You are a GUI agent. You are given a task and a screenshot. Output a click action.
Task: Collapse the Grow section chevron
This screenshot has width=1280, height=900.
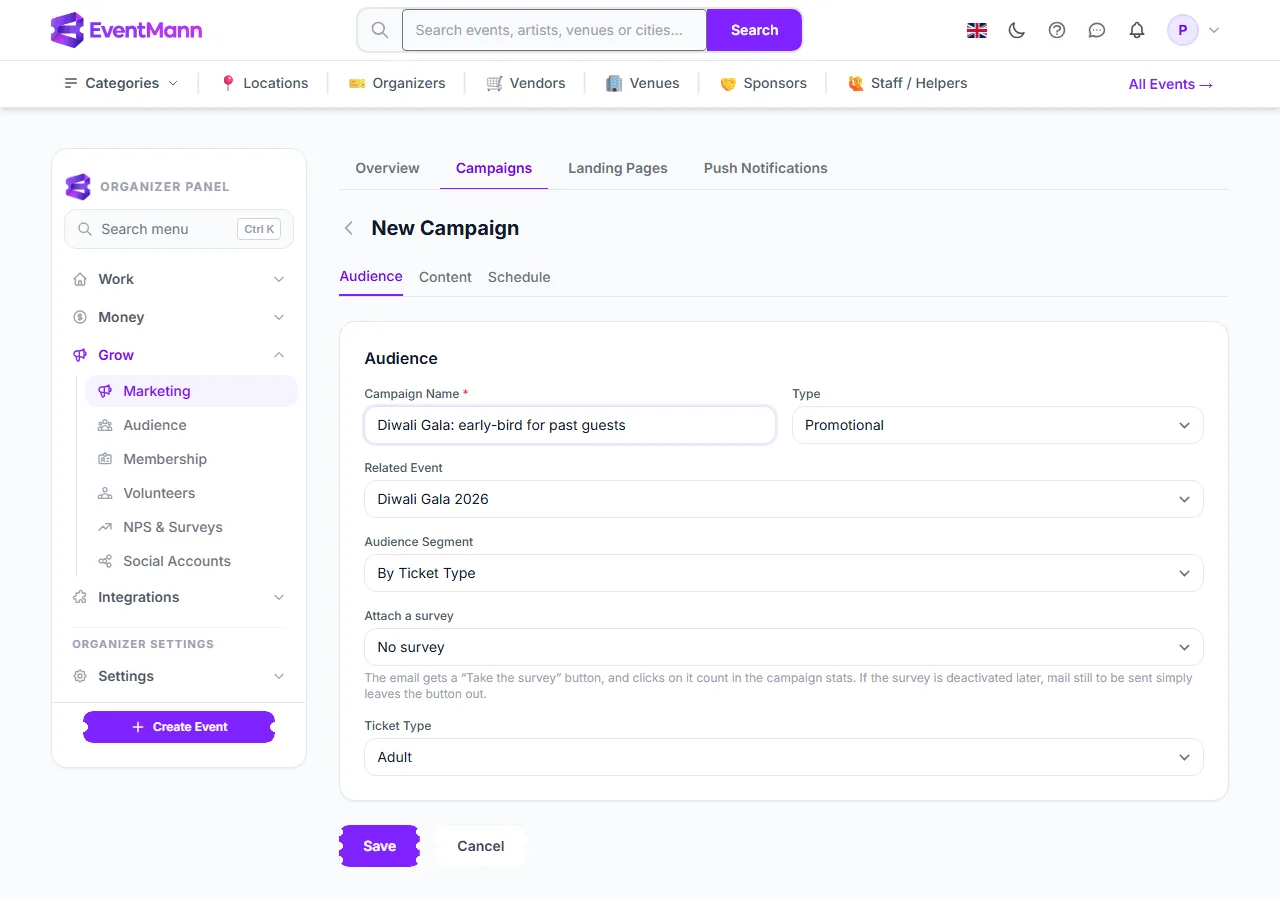[x=279, y=355]
